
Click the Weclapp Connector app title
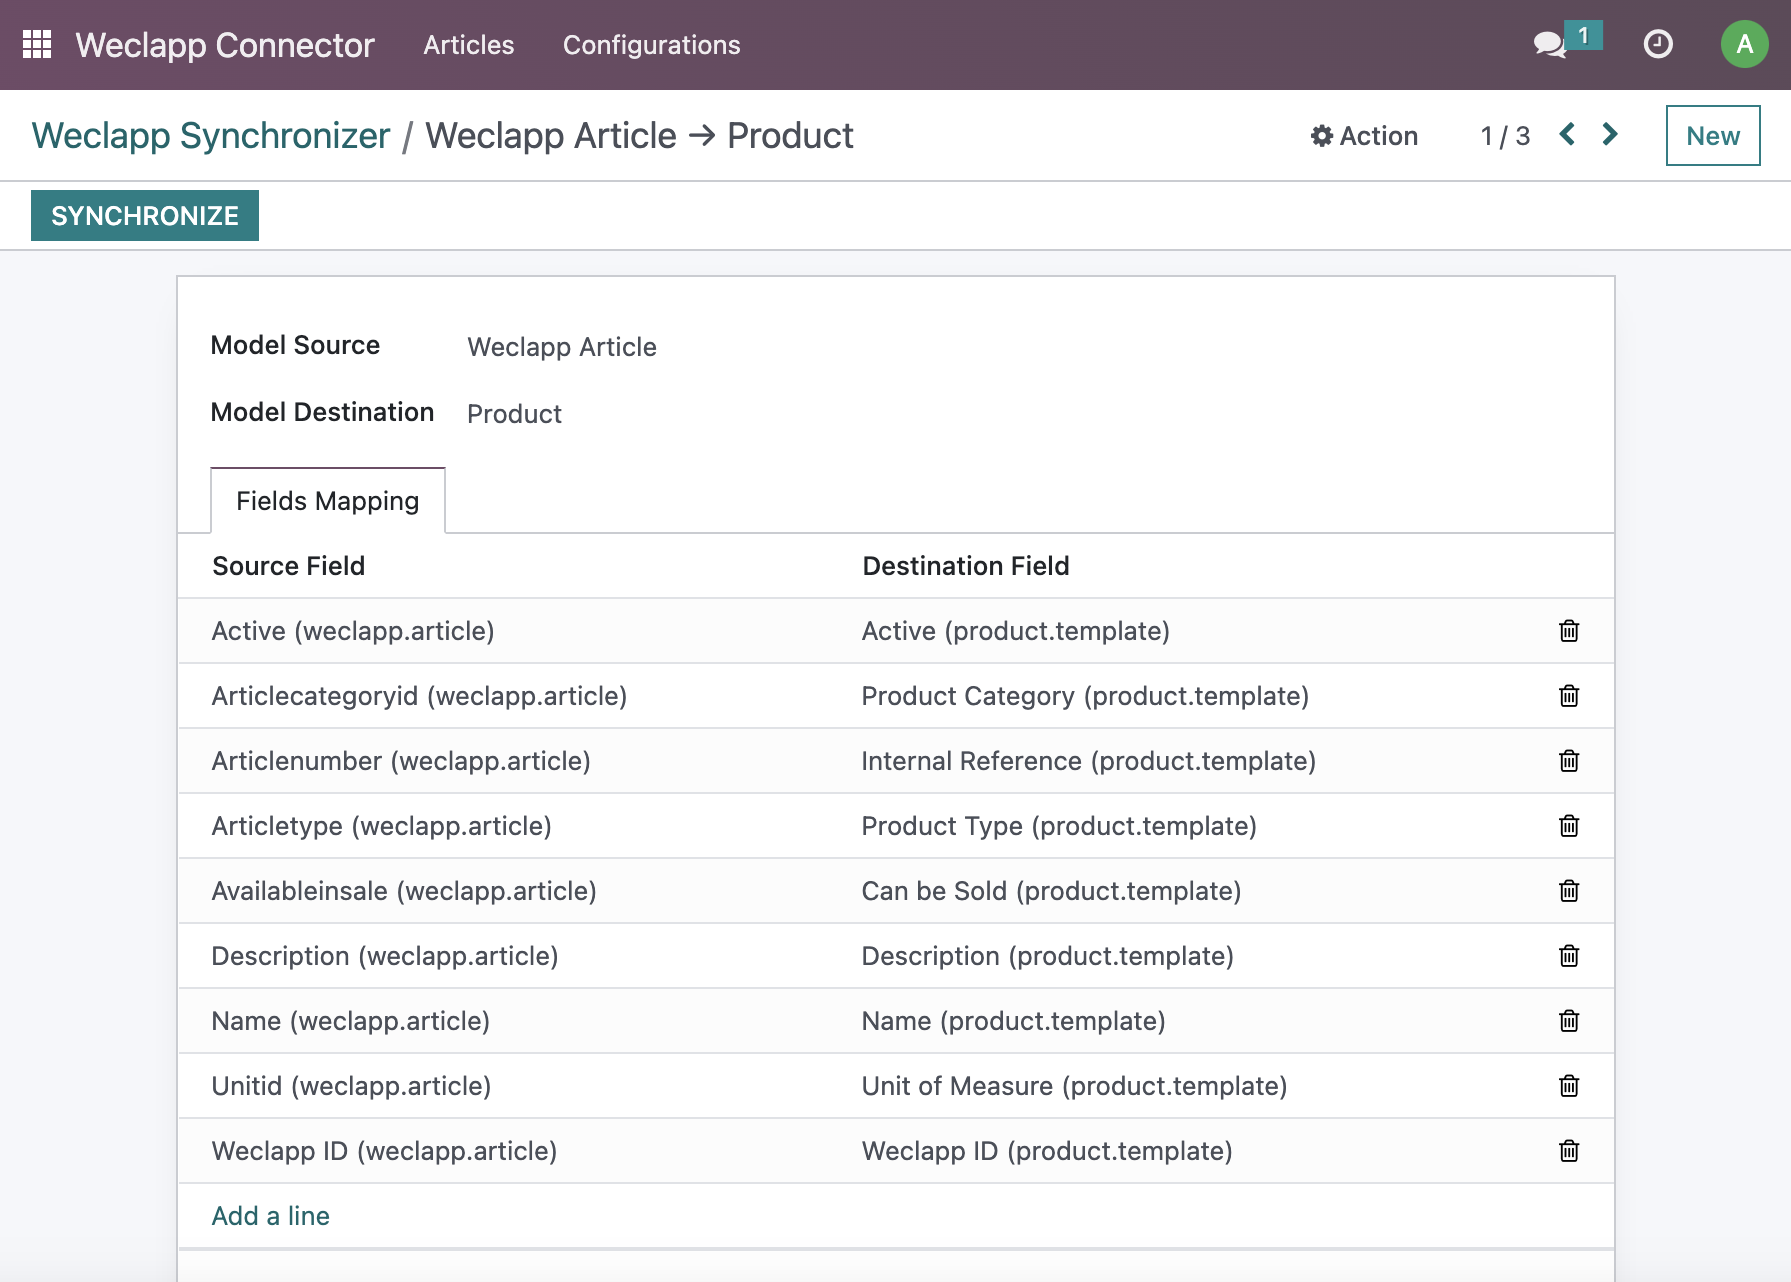[x=225, y=45]
